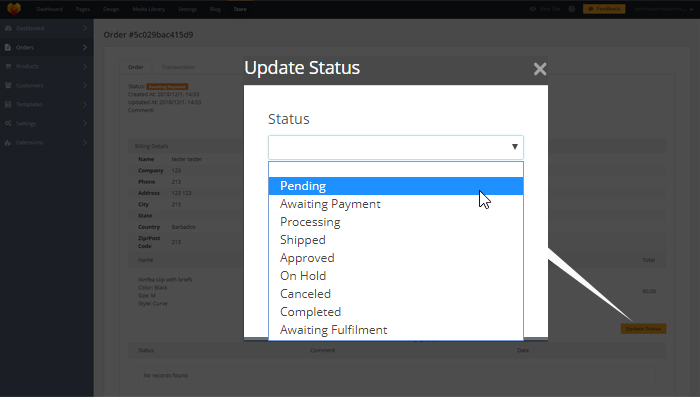
Task: Click the application logo icon
Action: tap(14, 9)
